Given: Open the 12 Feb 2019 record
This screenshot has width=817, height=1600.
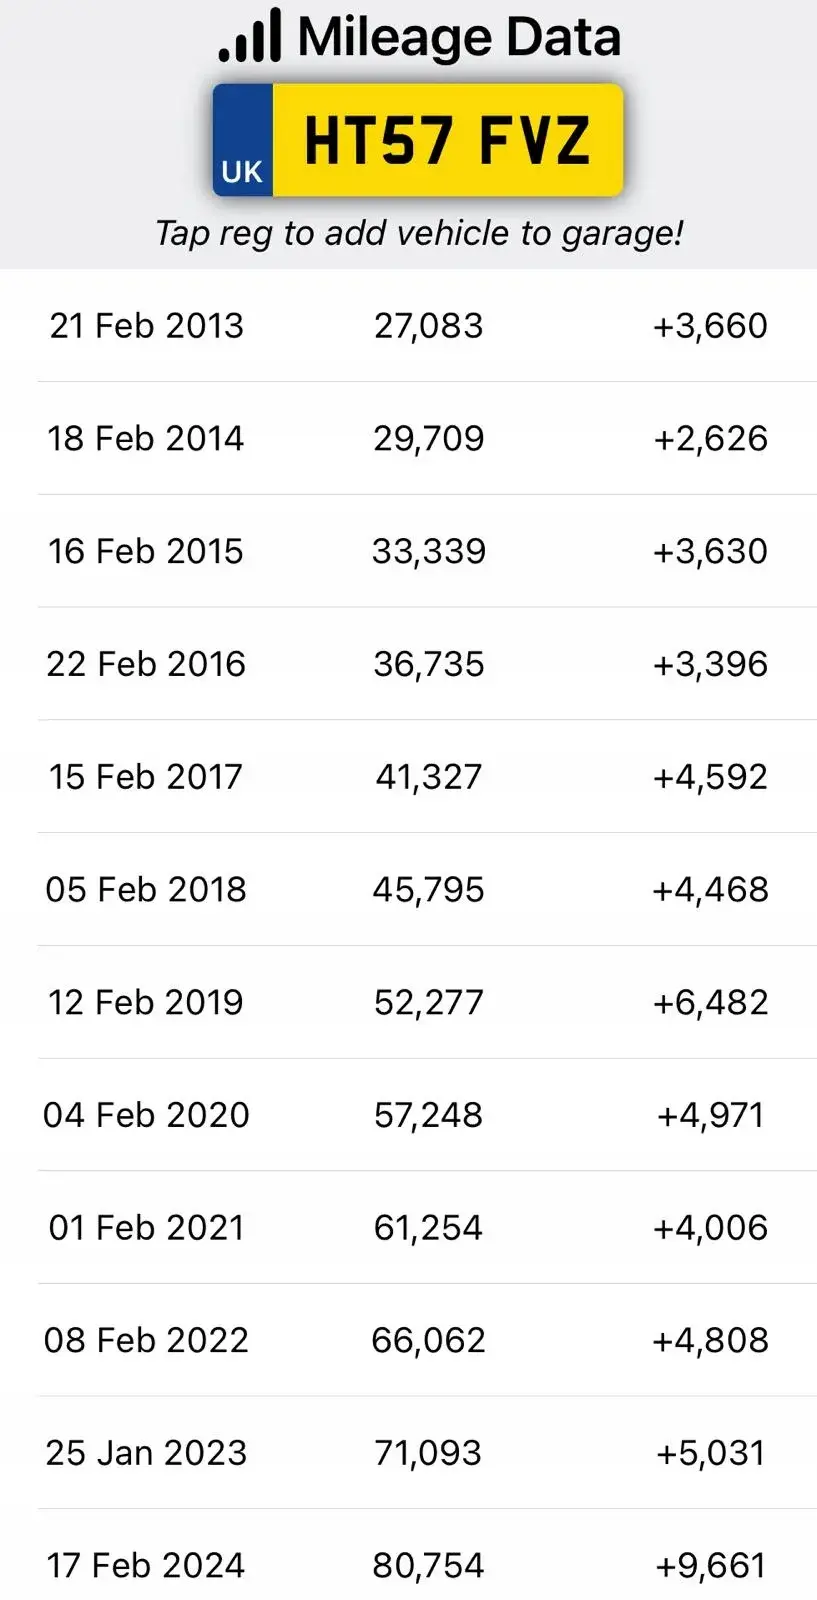Looking at the screenshot, I should click(146, 1002).
